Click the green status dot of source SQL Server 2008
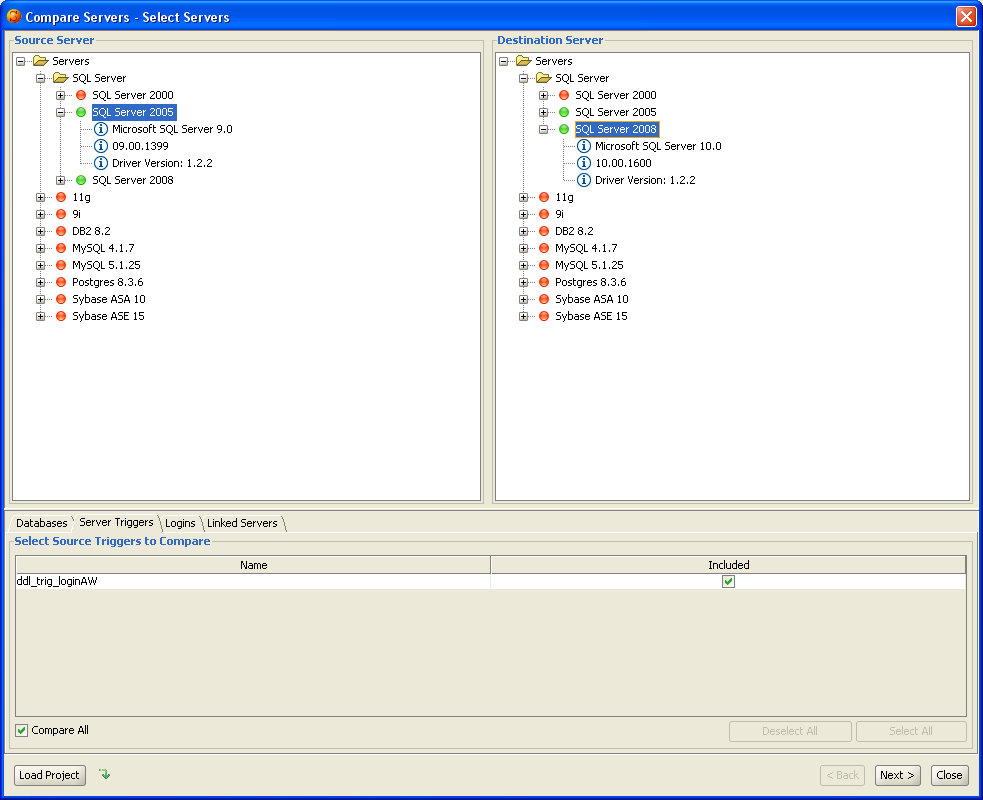The width and height of the screenshot is (983, 800). (x=81, y=180)
